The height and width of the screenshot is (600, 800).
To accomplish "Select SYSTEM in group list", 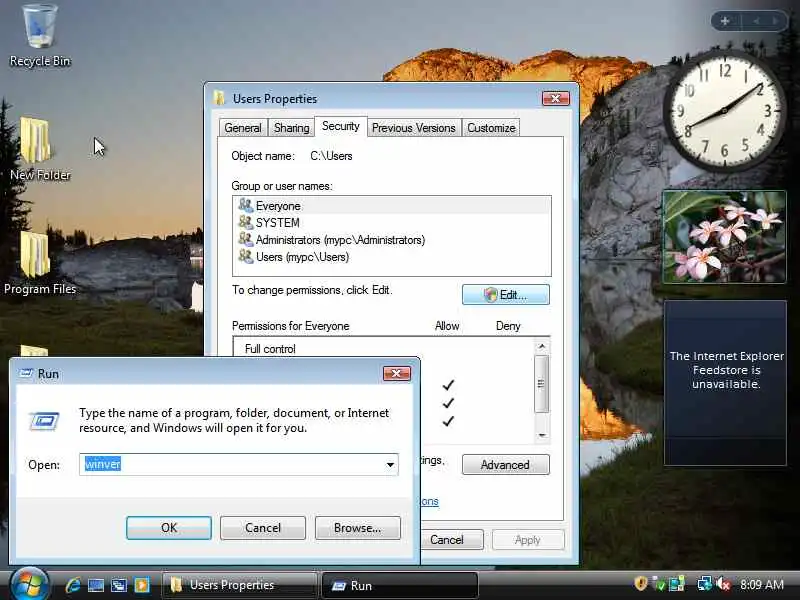I will coord(392,222).
